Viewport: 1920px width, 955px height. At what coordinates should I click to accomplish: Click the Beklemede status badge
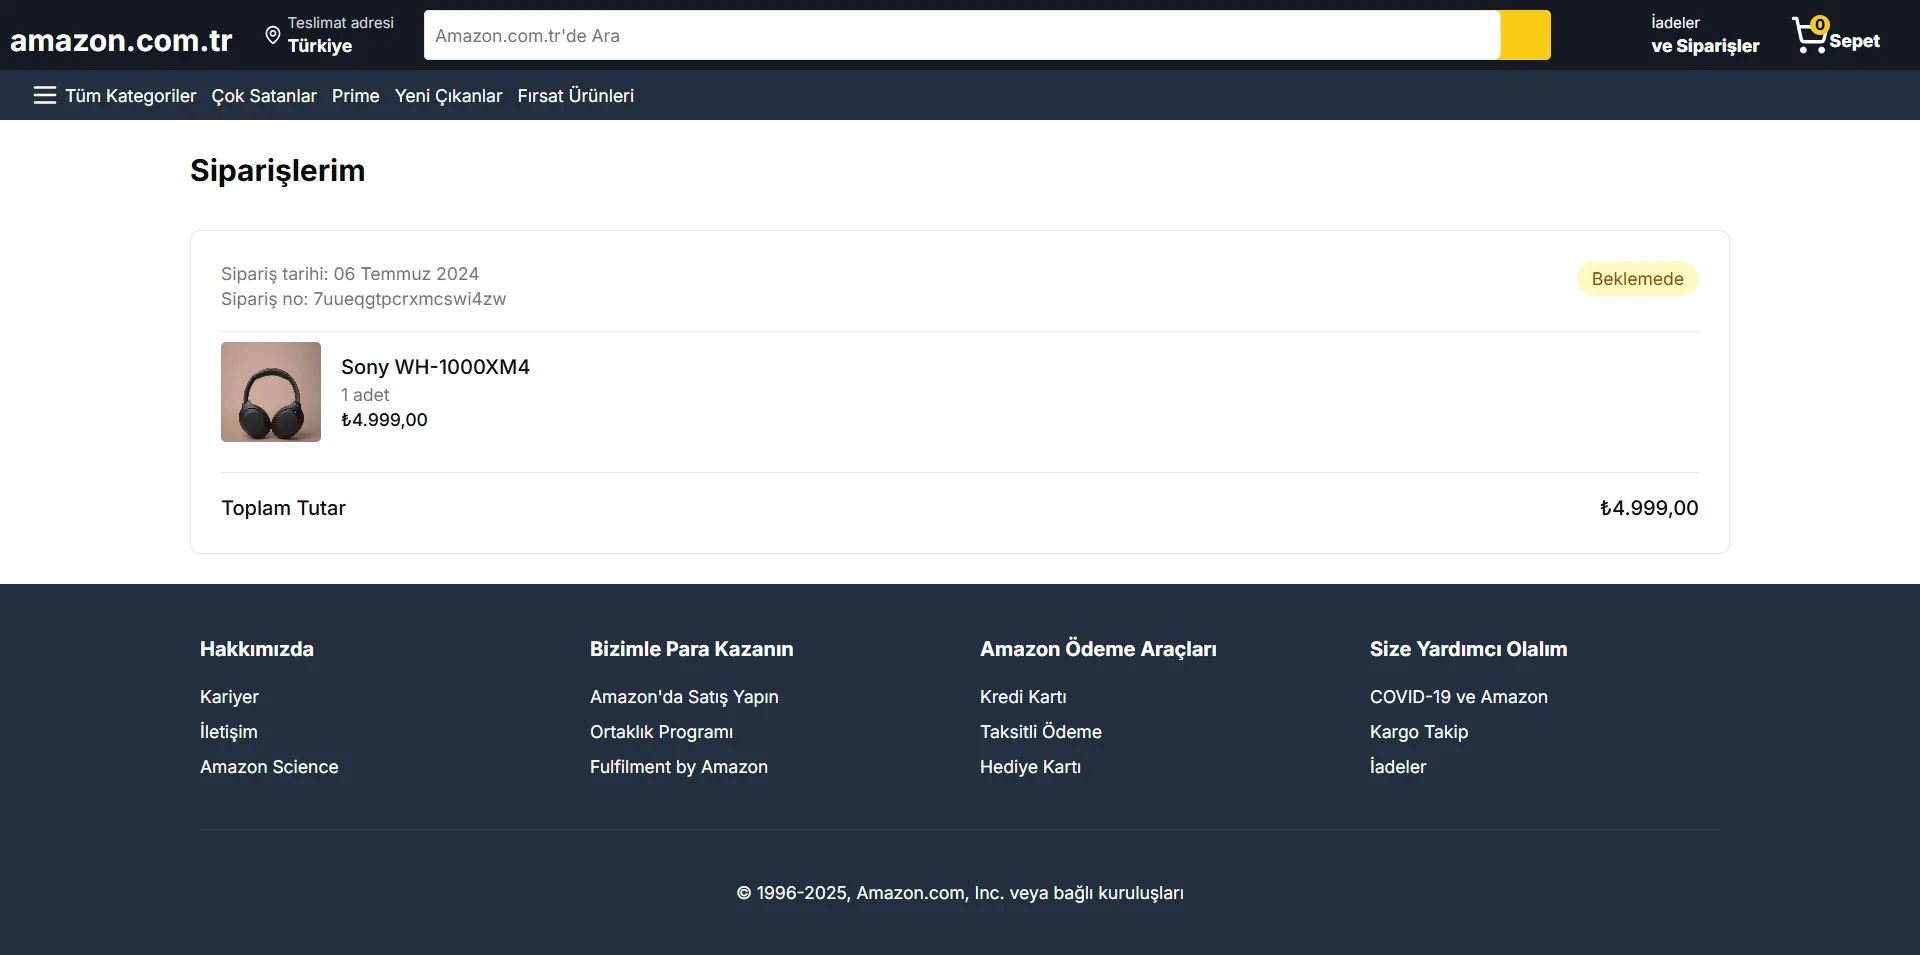click(1637, 279)
